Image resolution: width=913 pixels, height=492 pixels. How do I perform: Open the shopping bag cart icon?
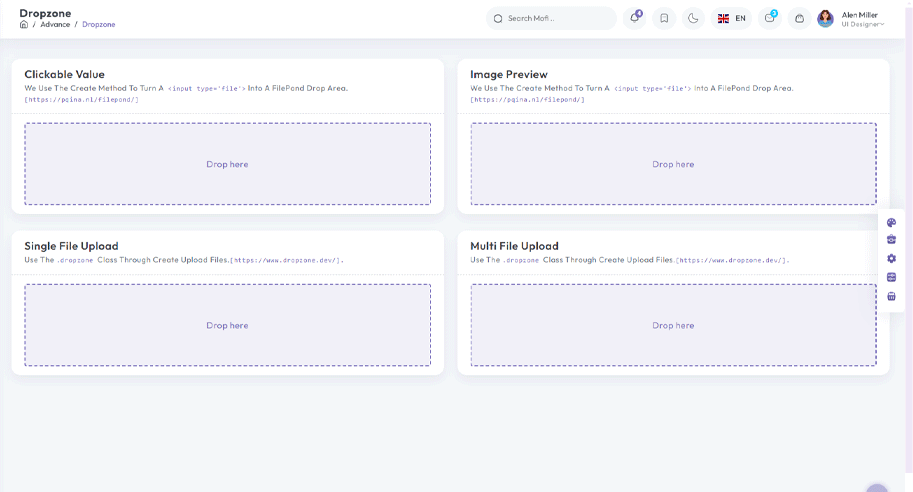[798, 18]
